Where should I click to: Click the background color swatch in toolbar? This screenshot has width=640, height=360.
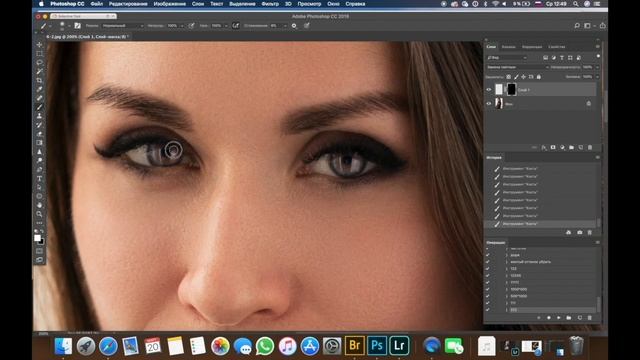point(42,242)
